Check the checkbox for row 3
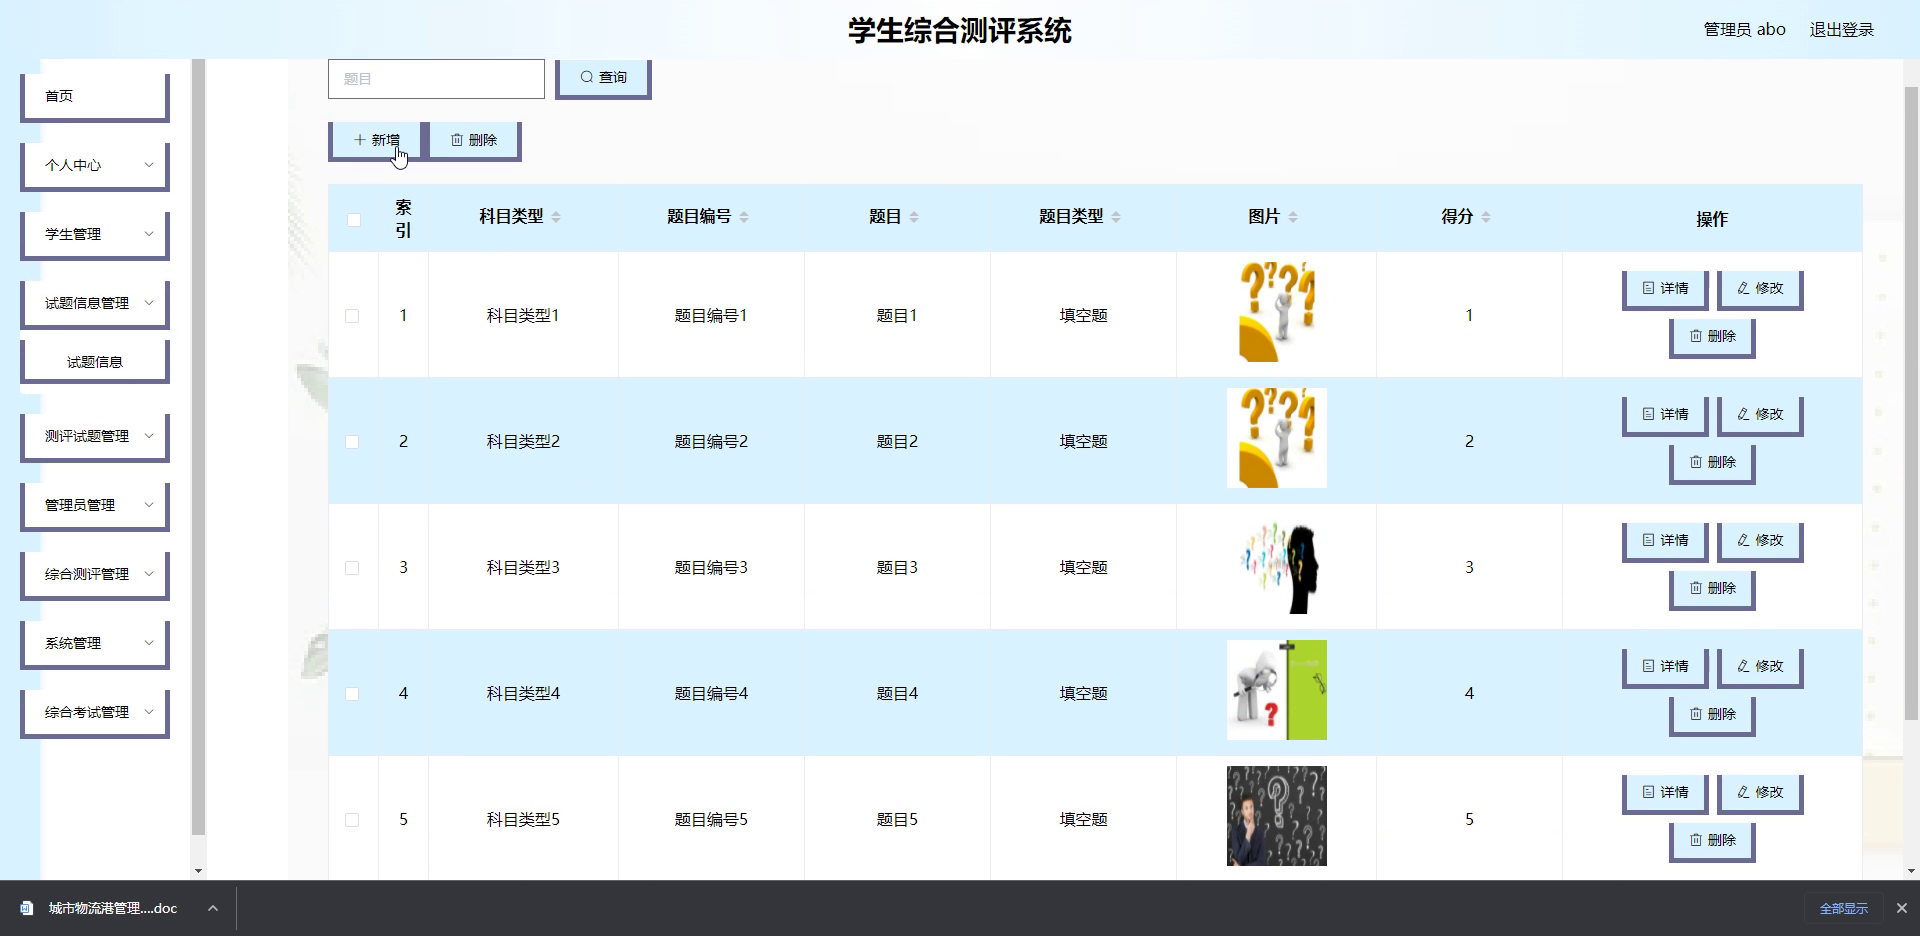Viewport: 1920px width, 936px height. tap(352, 568)
